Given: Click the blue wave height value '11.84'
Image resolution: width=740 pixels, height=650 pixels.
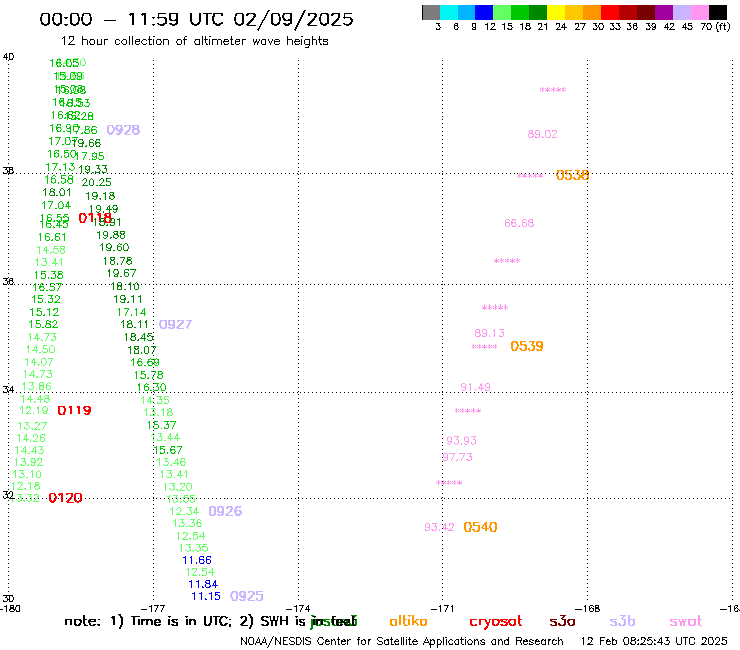Looking at the screenshot, I should click(203, 584).
